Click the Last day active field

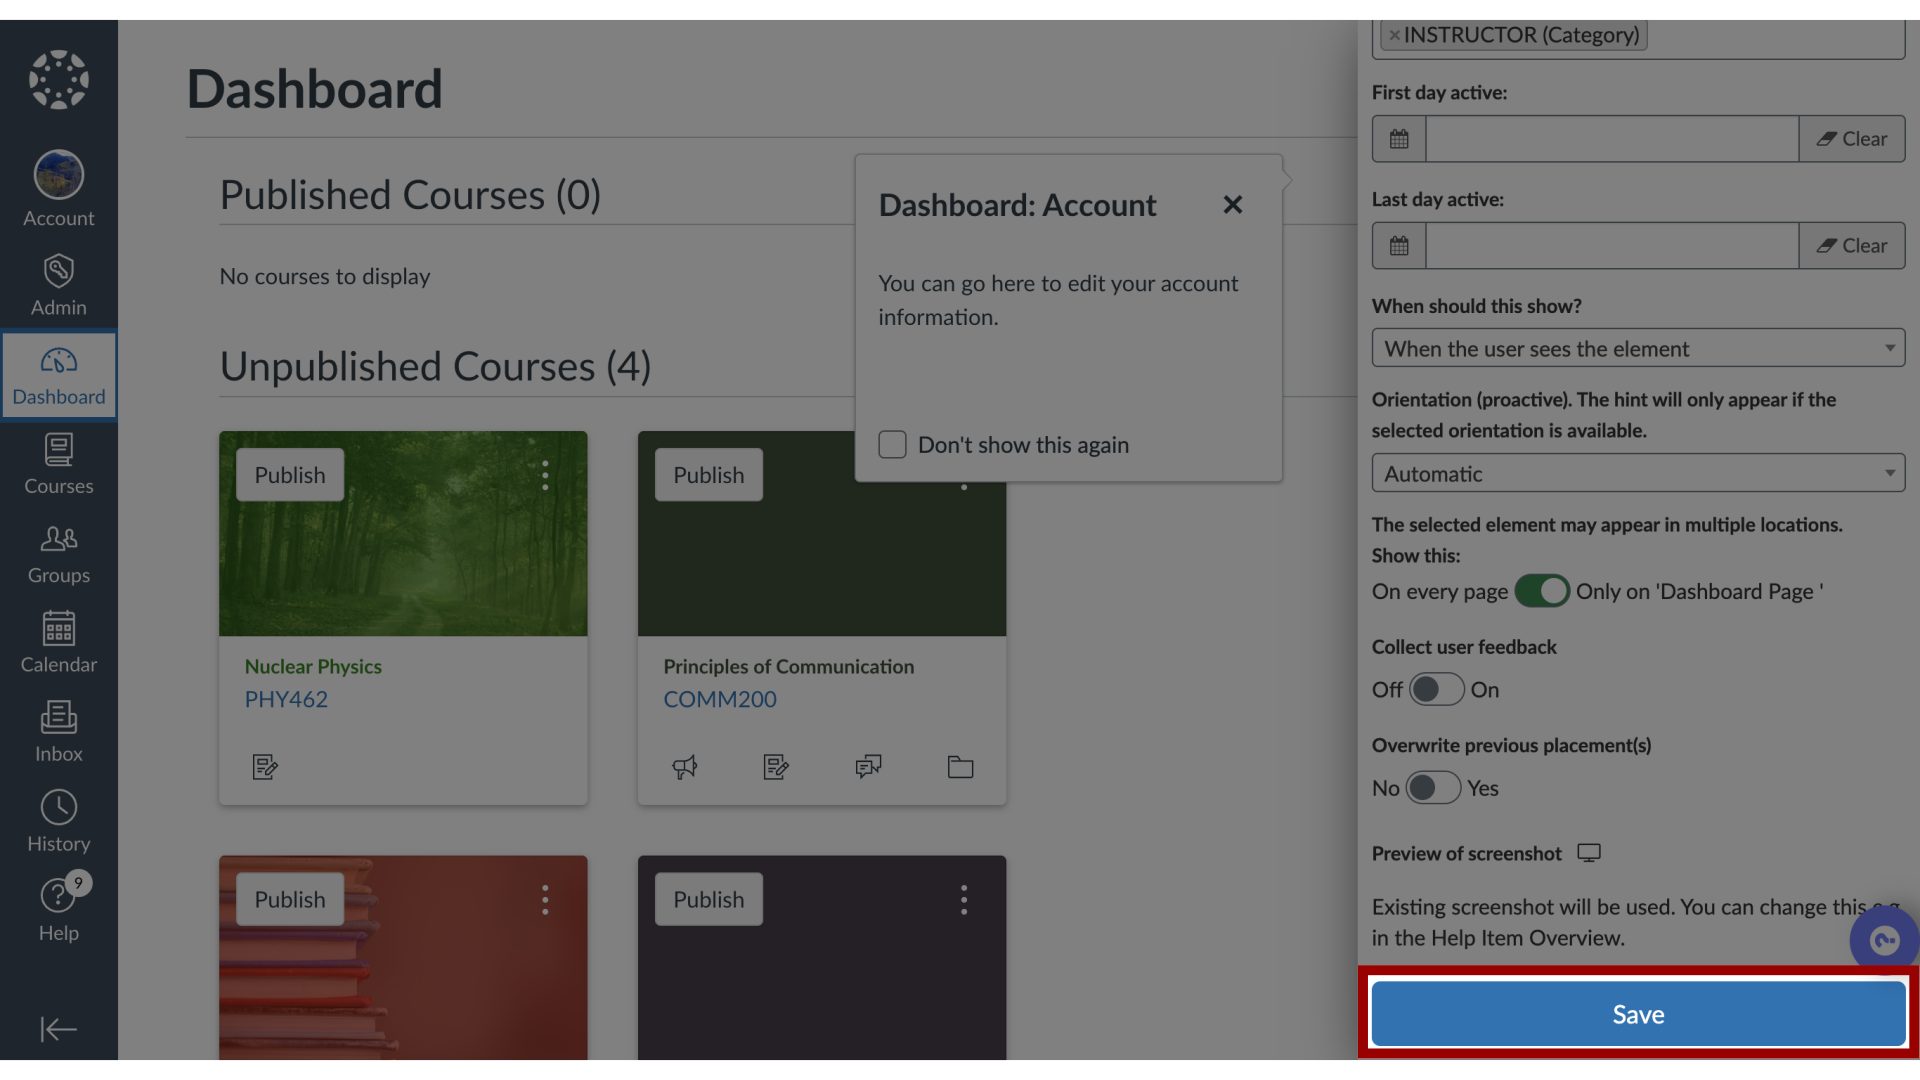point(1612,246)
